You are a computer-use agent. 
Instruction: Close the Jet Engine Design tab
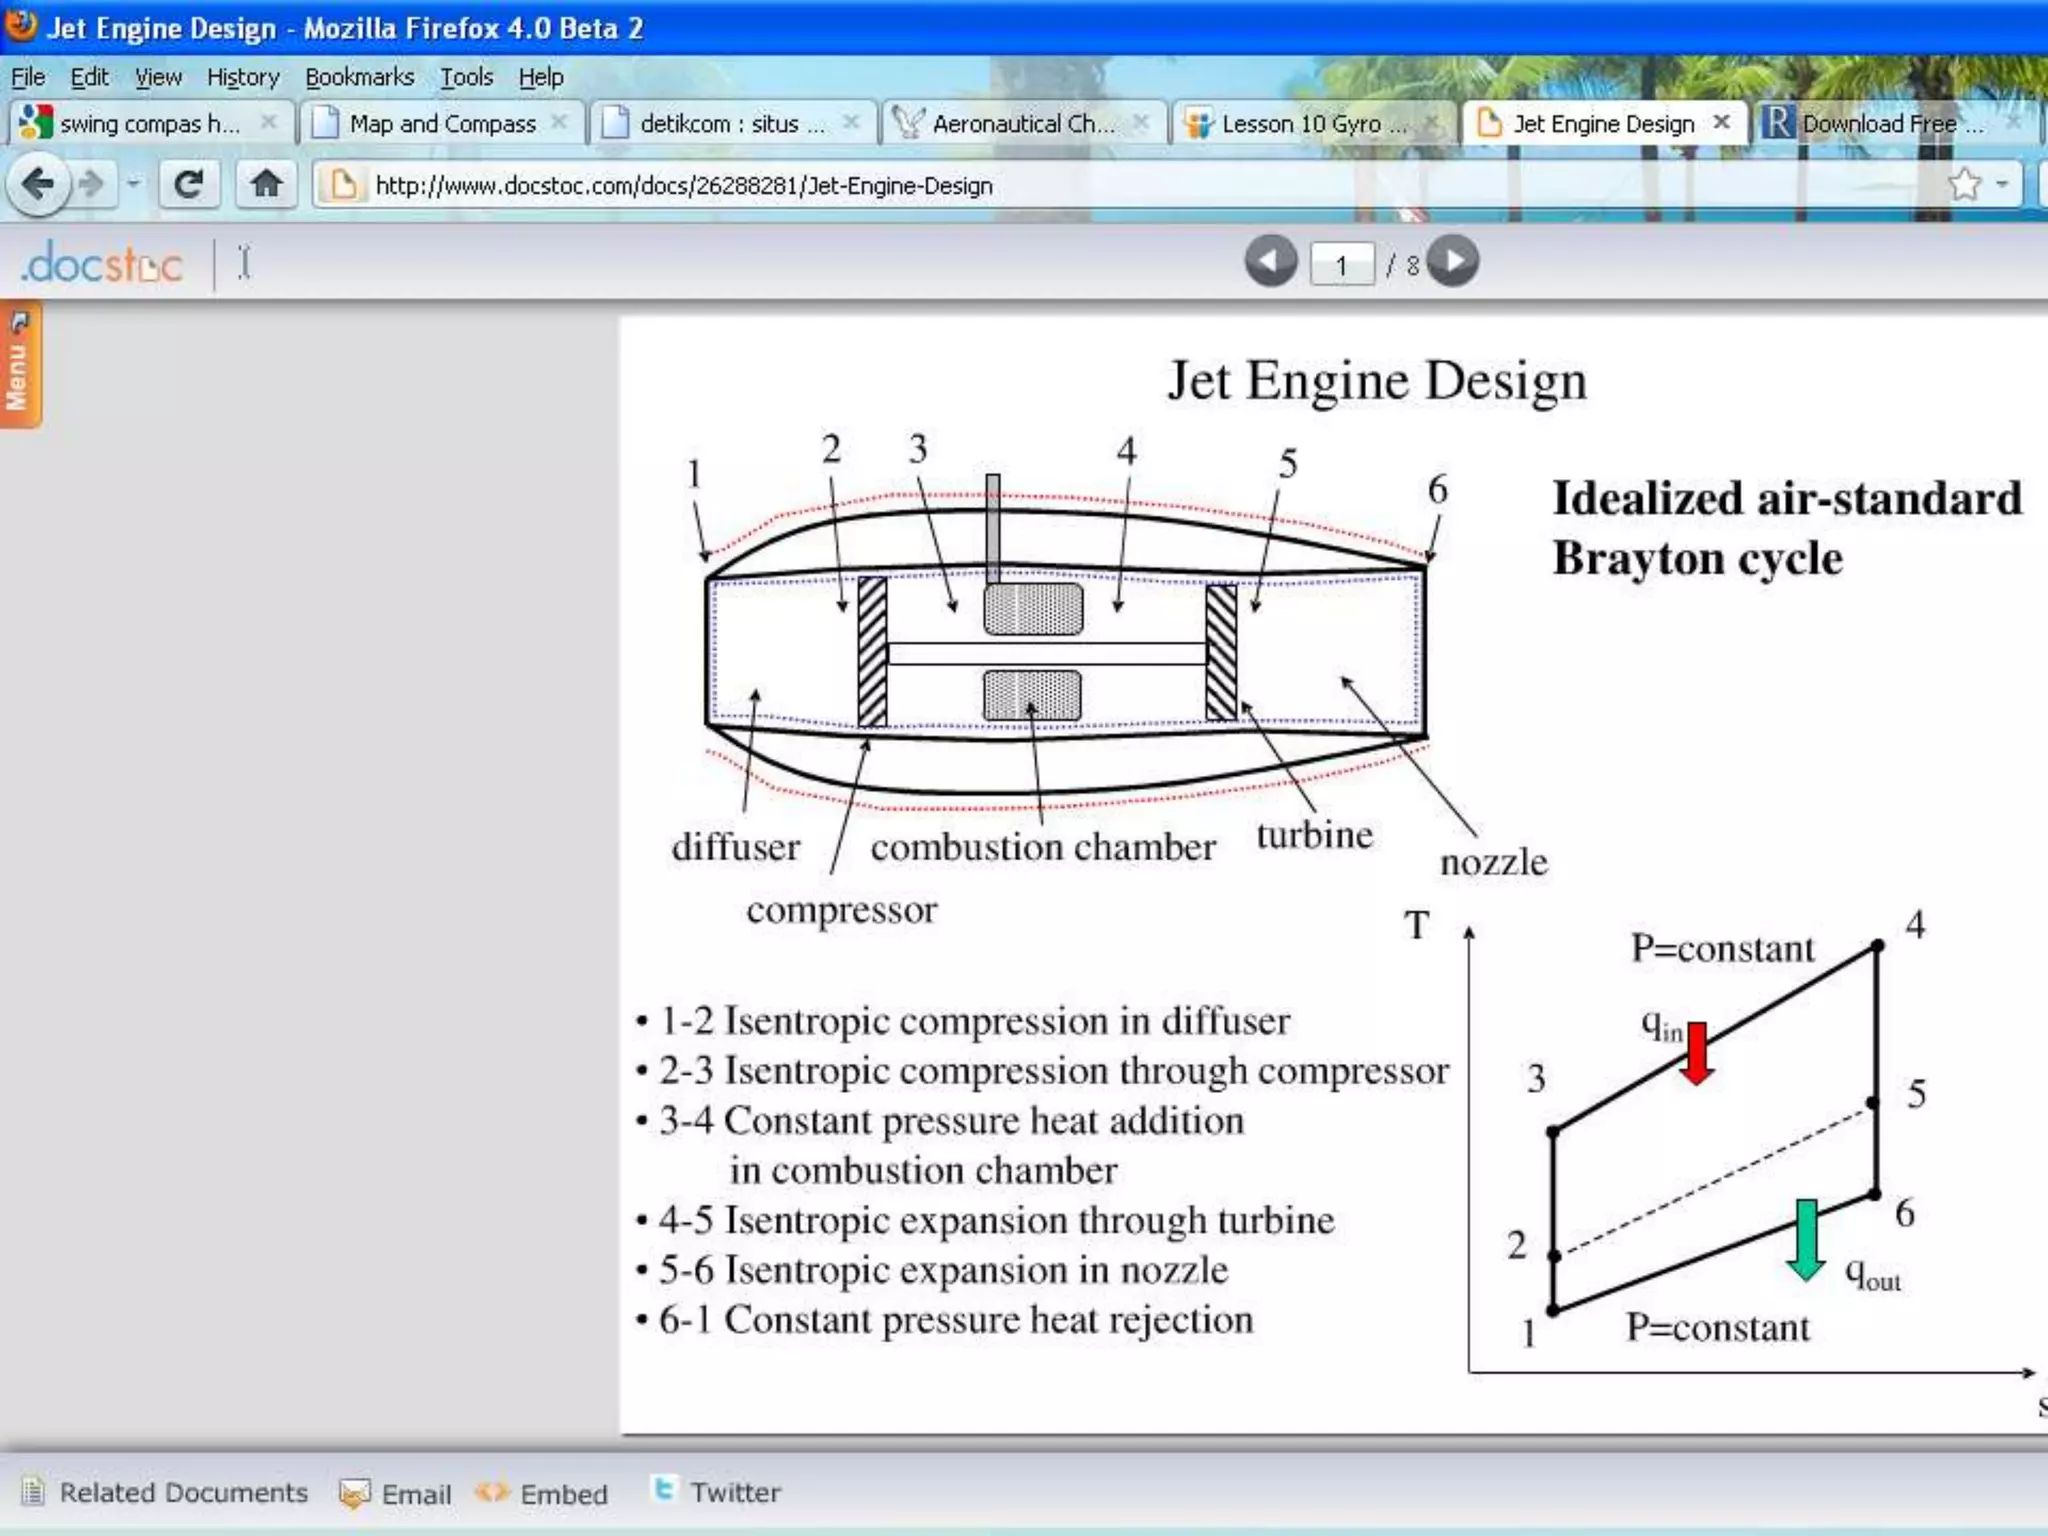(x=1721, y=122)
